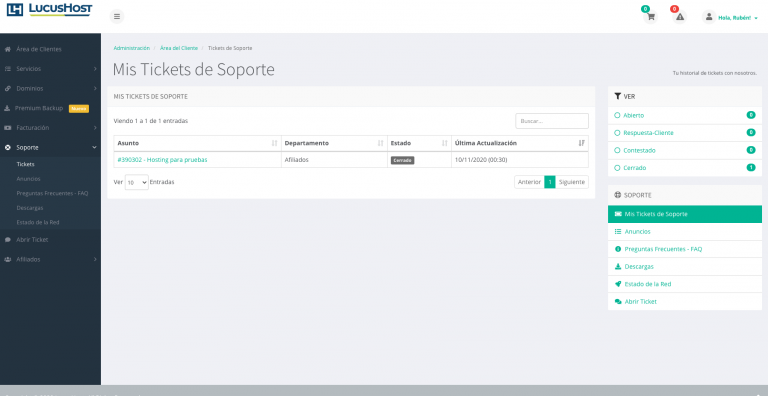768x396 pixels.
Task: Expand the Dominios sidebar chevron
Action: pos(95,88)
